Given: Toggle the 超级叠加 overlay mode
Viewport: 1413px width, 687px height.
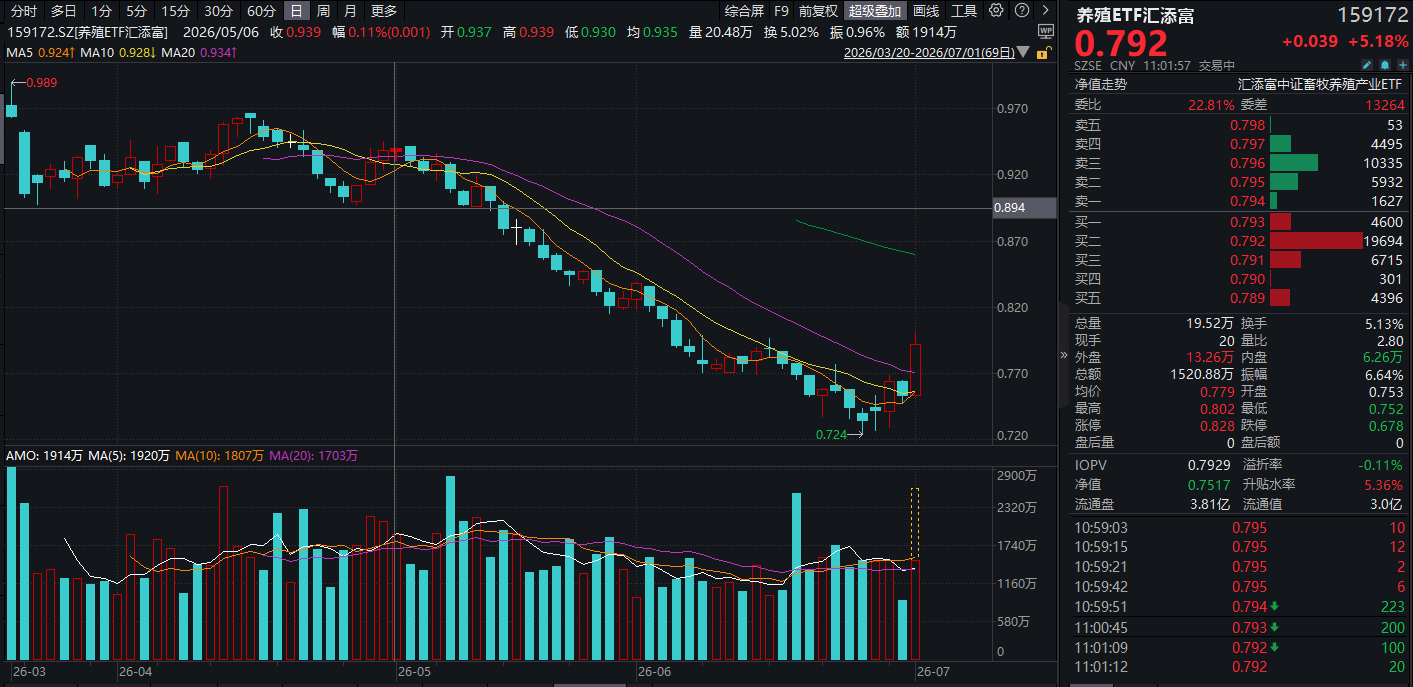Looking at the screenshot, I should (x=874, y=11).
